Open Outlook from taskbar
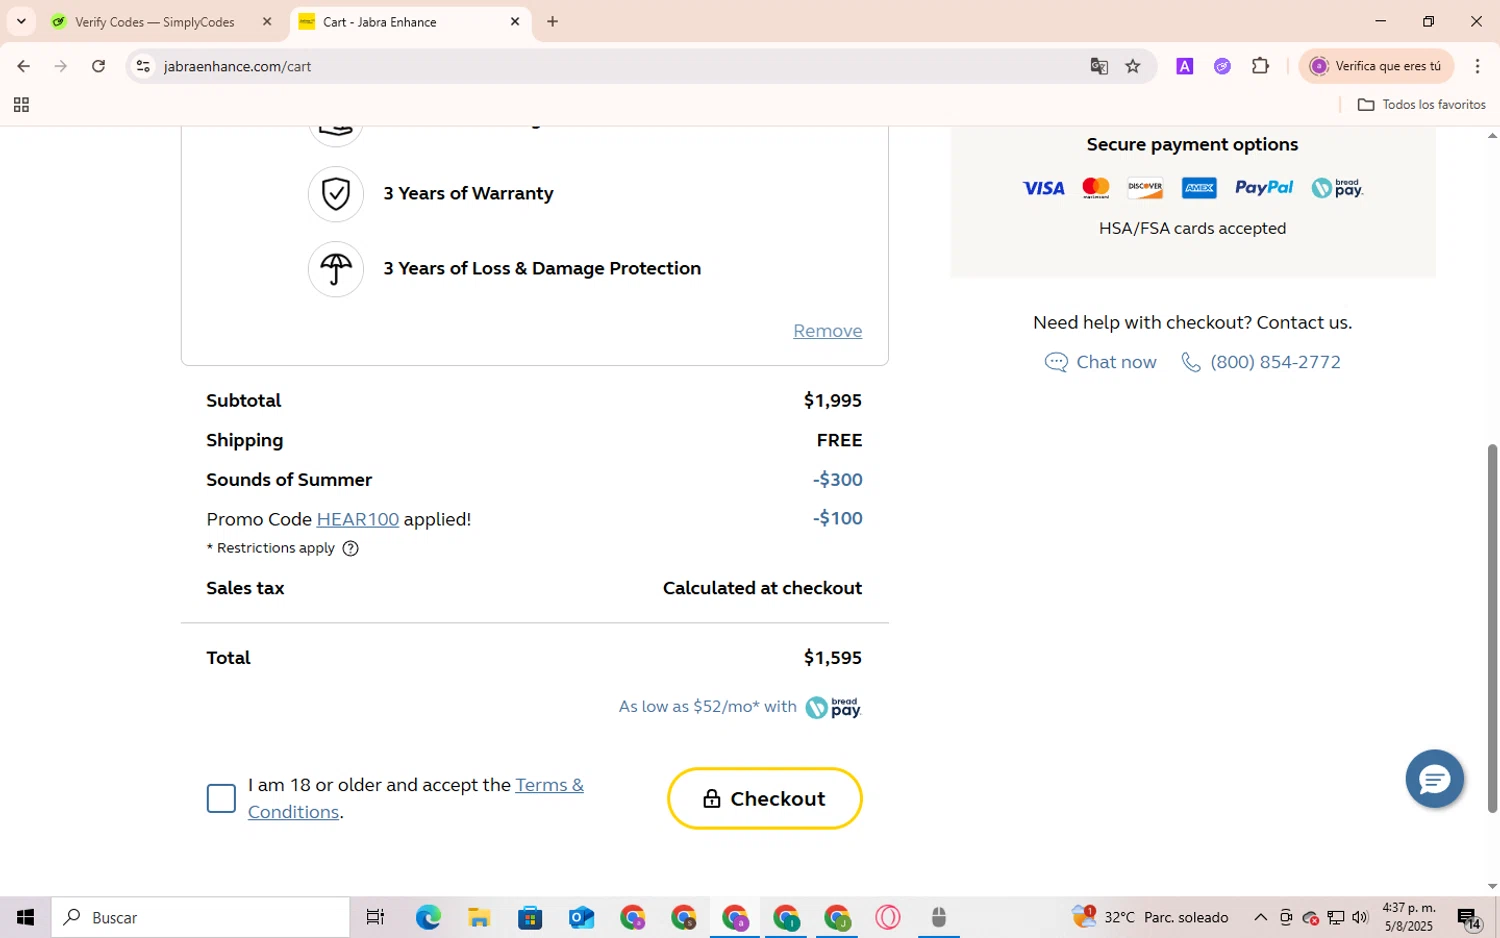1500x938 pixels. 581,917
